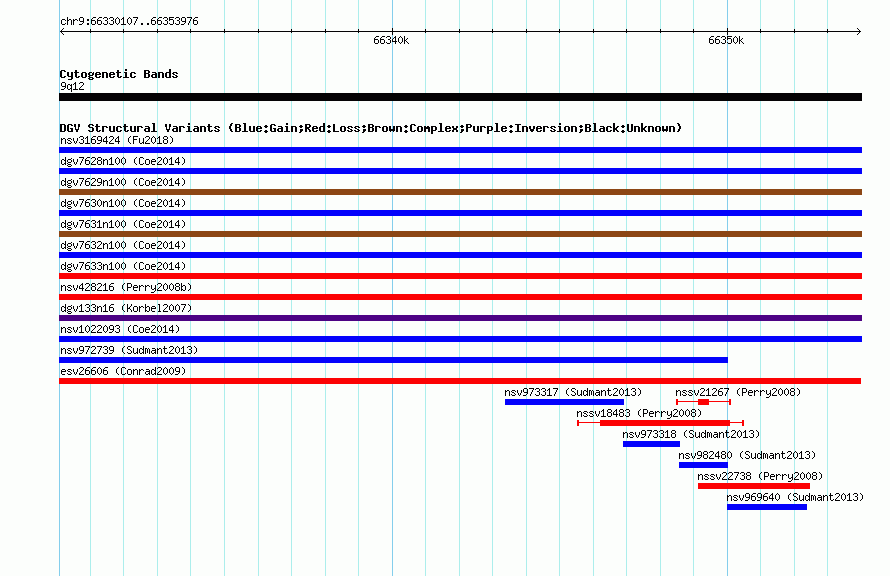Click the chr9:66330107..66353976 coordinate label

point(129,21)
